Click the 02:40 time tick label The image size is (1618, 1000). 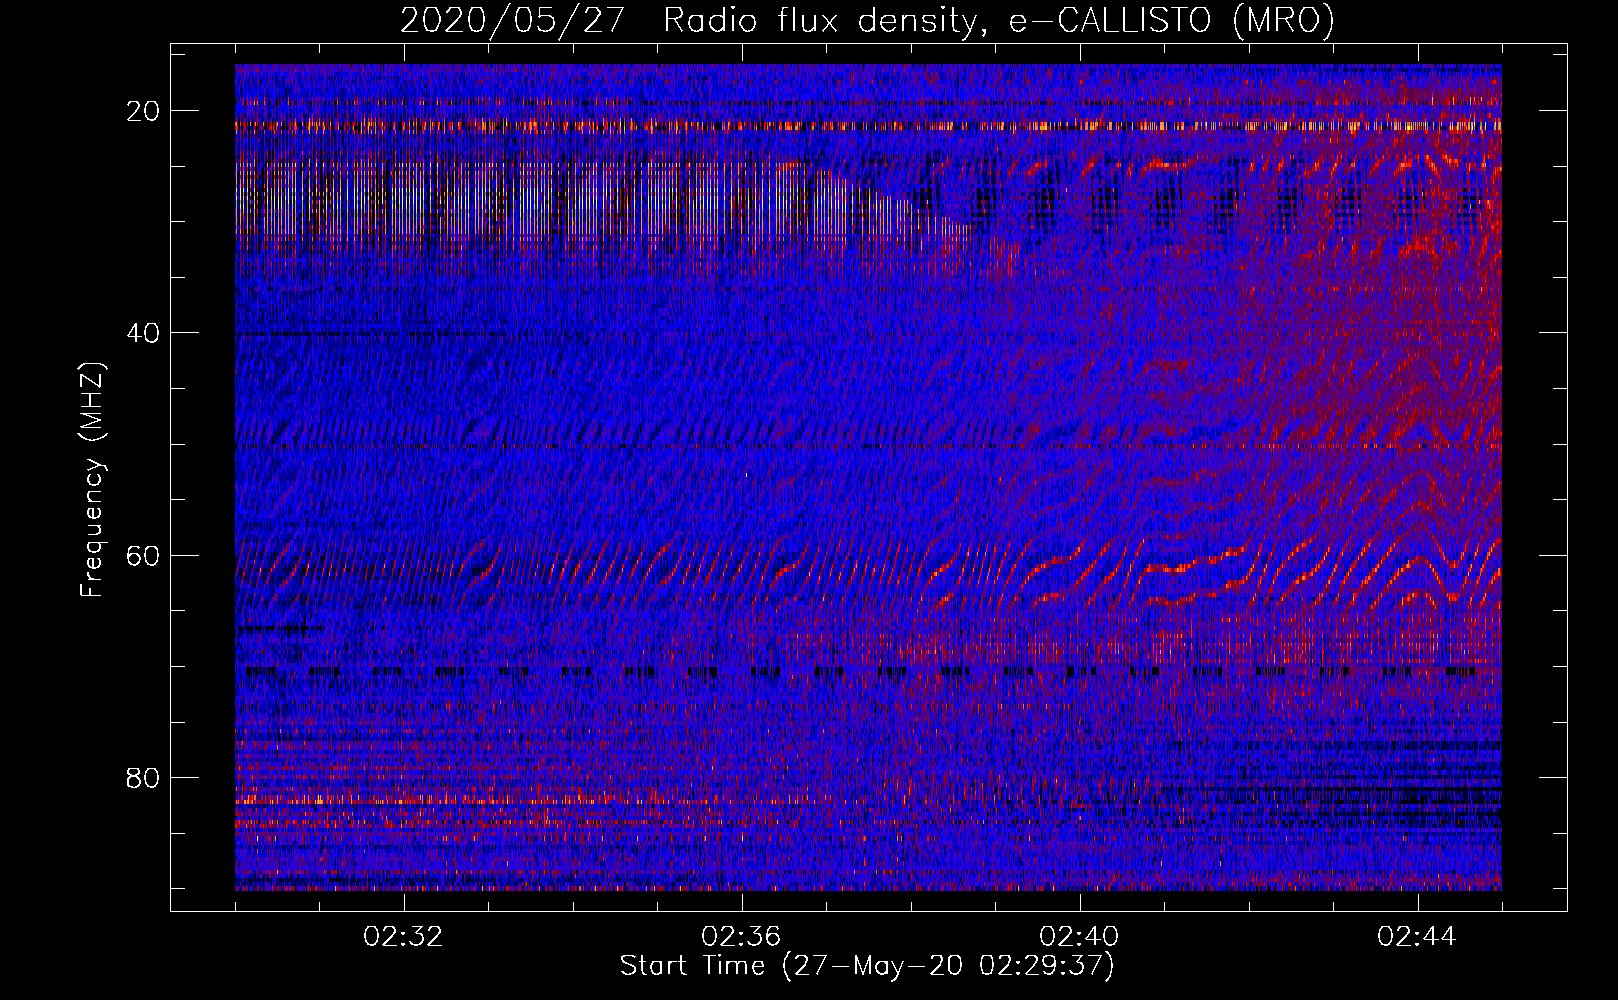point(1079,937)
